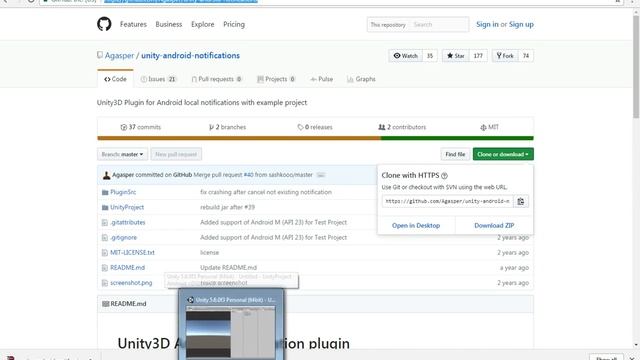Click the Agasper committer avatar
Screen dimensions: 640x360
pos(107,175)
